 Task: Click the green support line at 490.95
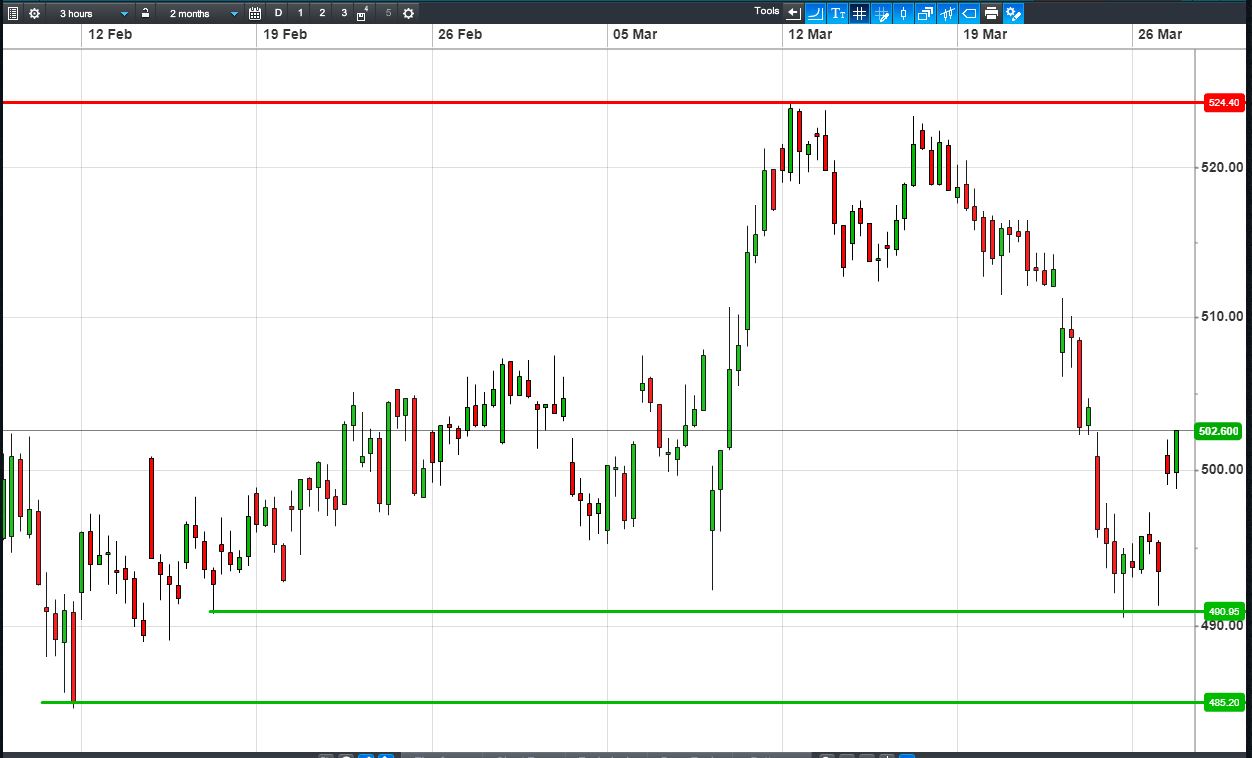tap(706, 611)
